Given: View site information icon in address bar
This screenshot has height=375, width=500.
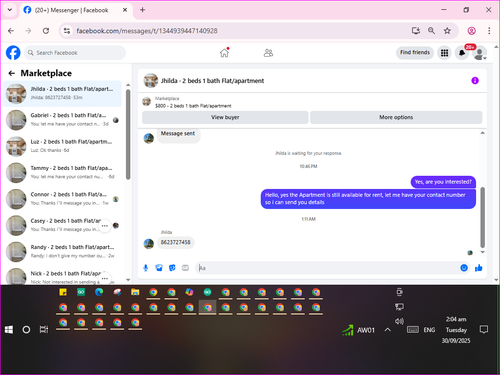Looking at the screenshot, I should coord(67,31).
